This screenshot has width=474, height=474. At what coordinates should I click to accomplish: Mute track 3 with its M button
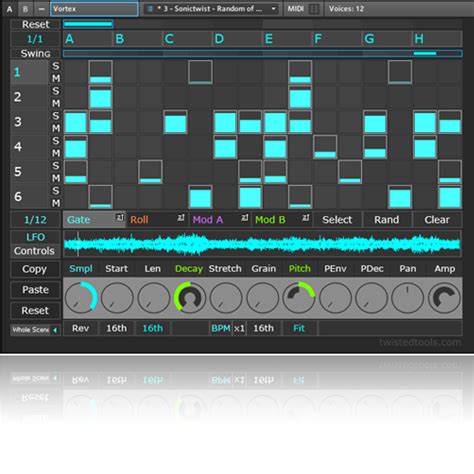pyautogui.click(x=56, y=128)
